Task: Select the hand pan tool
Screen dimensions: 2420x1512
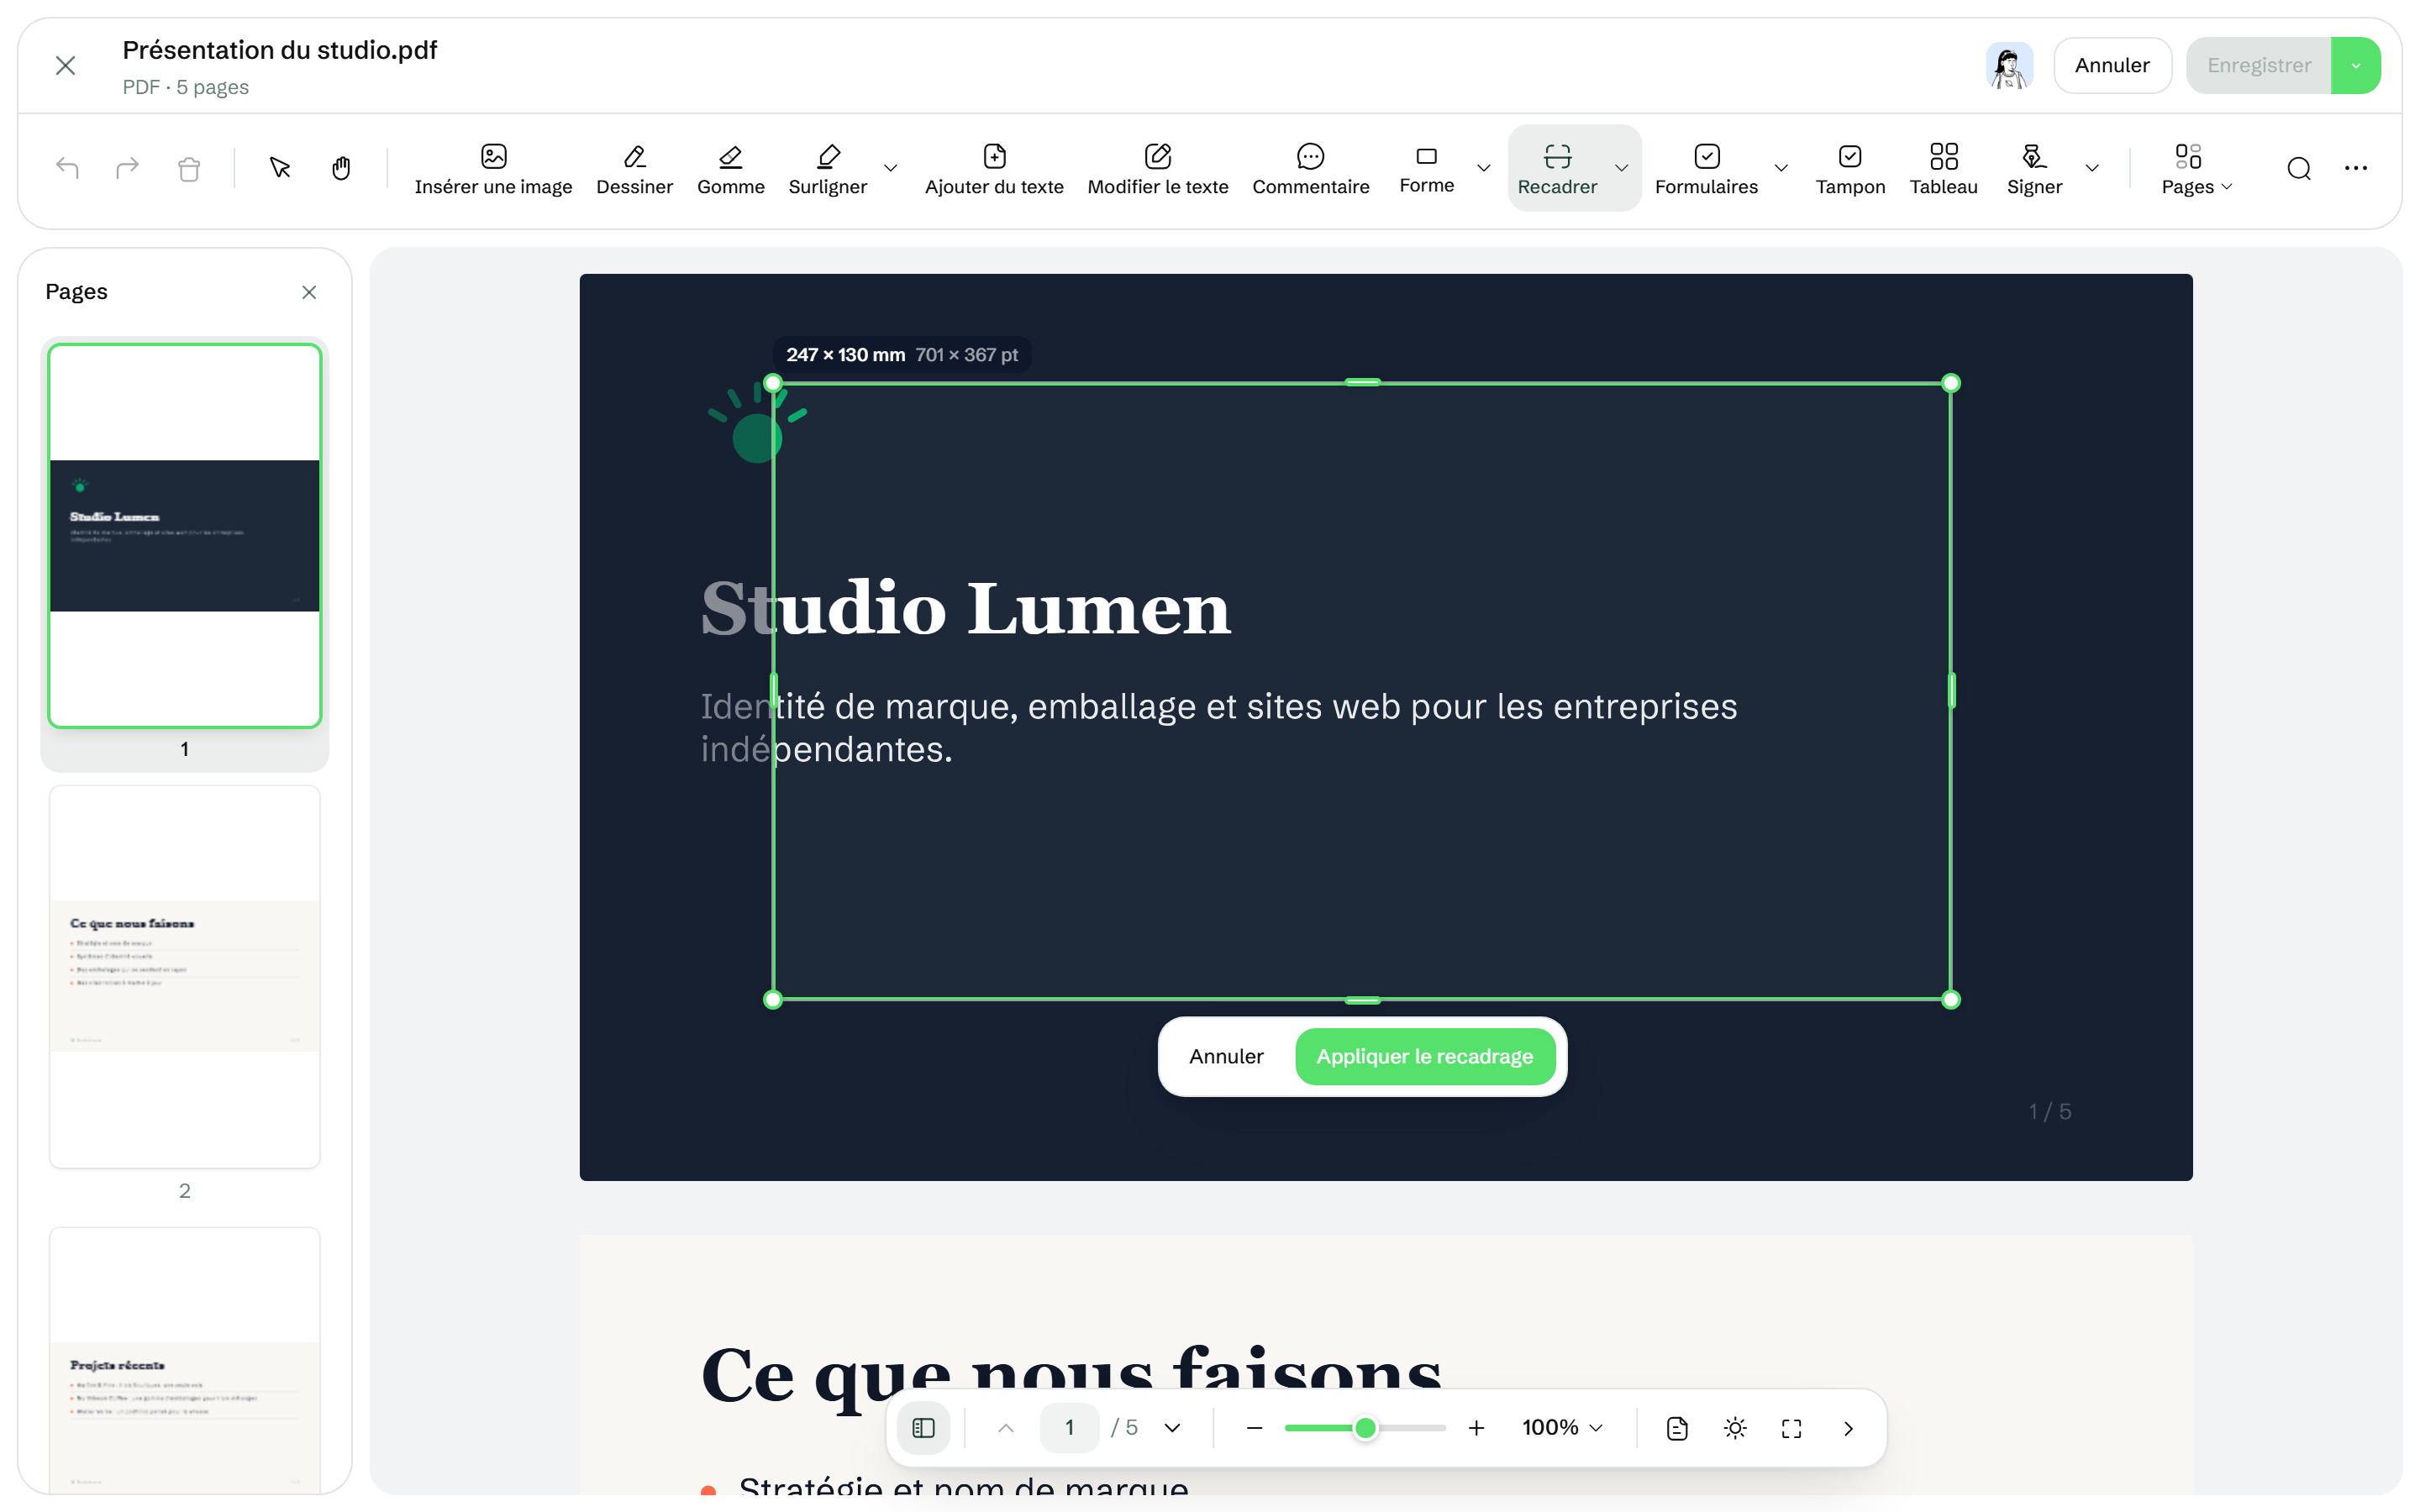Action: pos(341,168)
